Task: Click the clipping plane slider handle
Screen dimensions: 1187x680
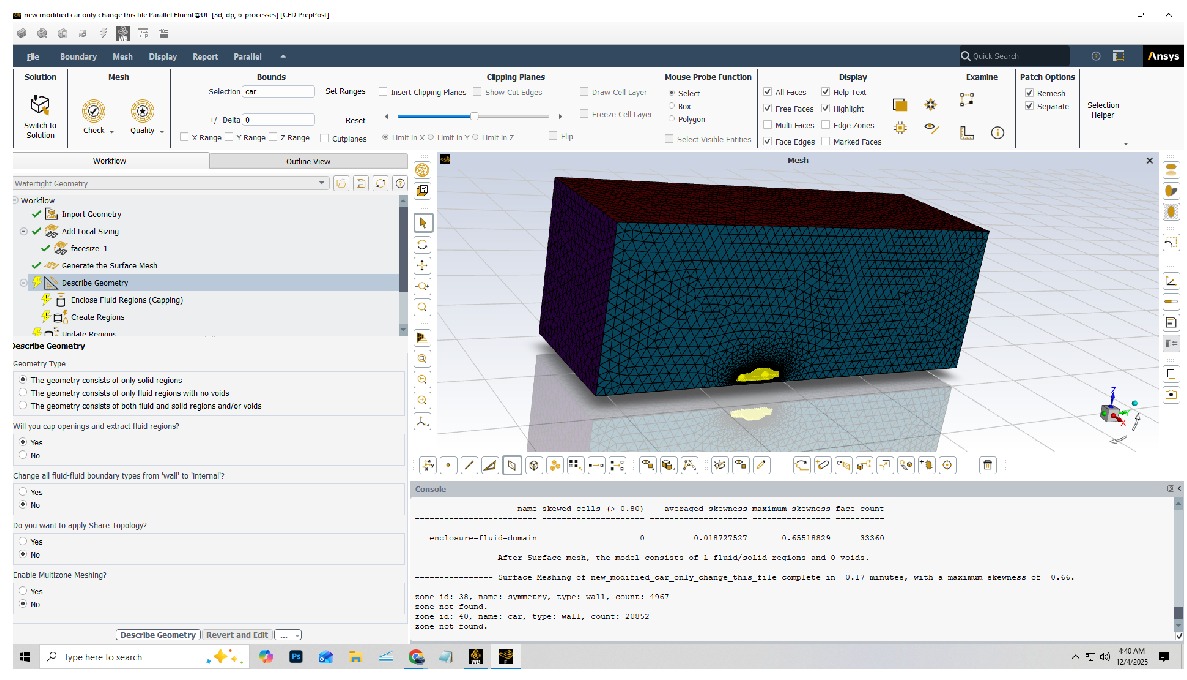Action: point(474,116)
